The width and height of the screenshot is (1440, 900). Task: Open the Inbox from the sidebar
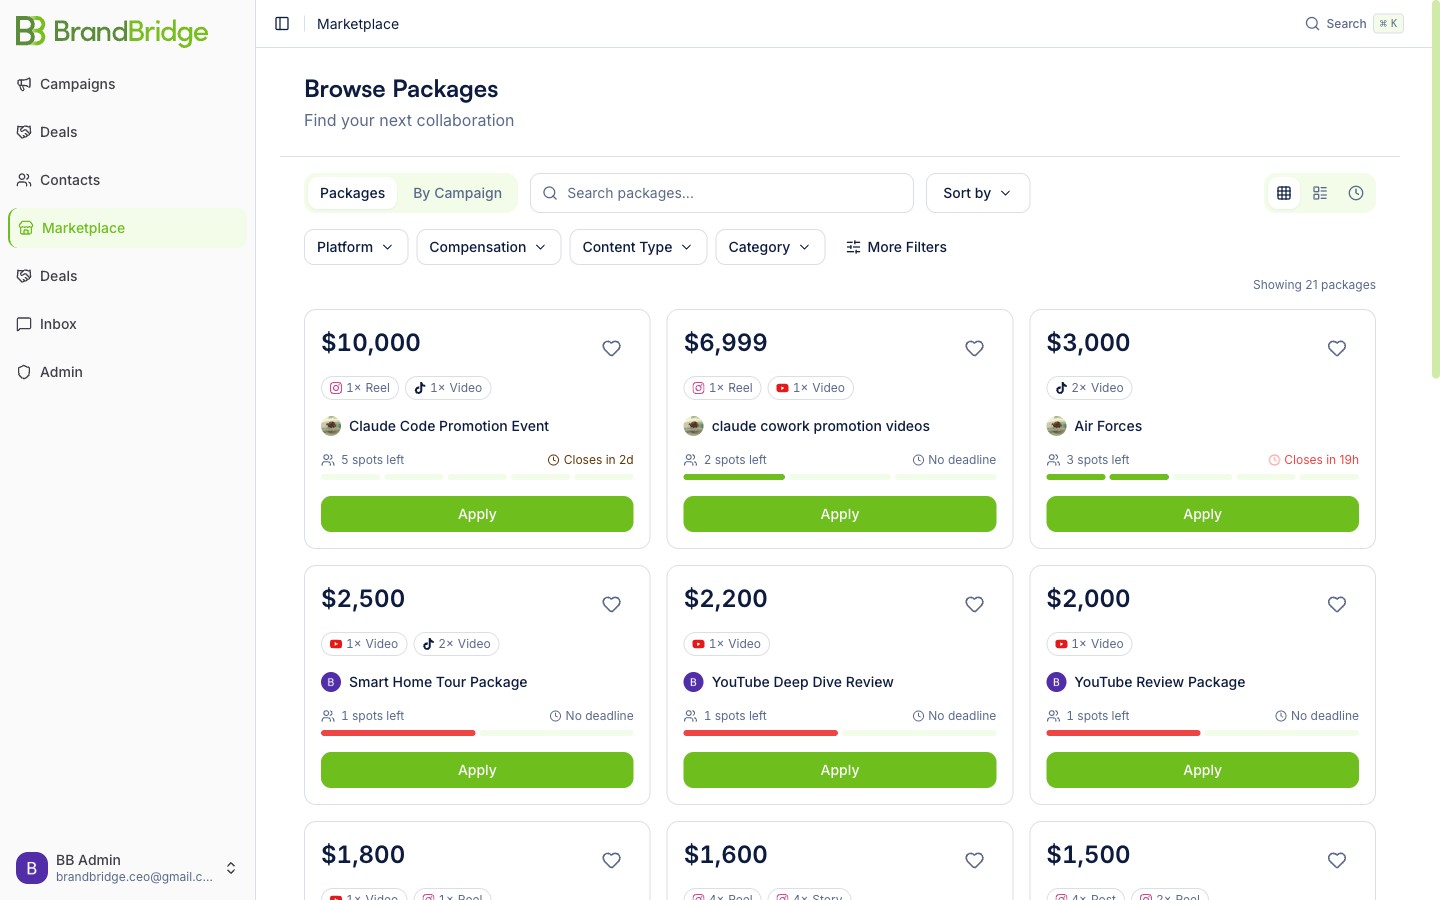pyautogui.click(x=58, y=324)
